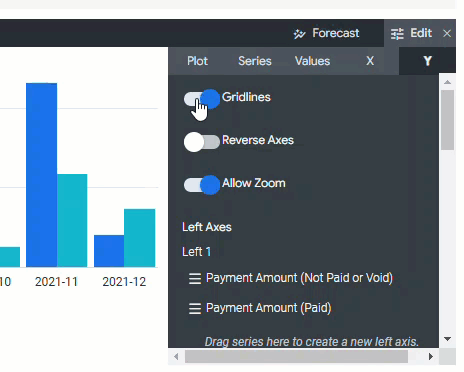
Task: Click the blue bar for 2021-12
Action: coord(109,251)
